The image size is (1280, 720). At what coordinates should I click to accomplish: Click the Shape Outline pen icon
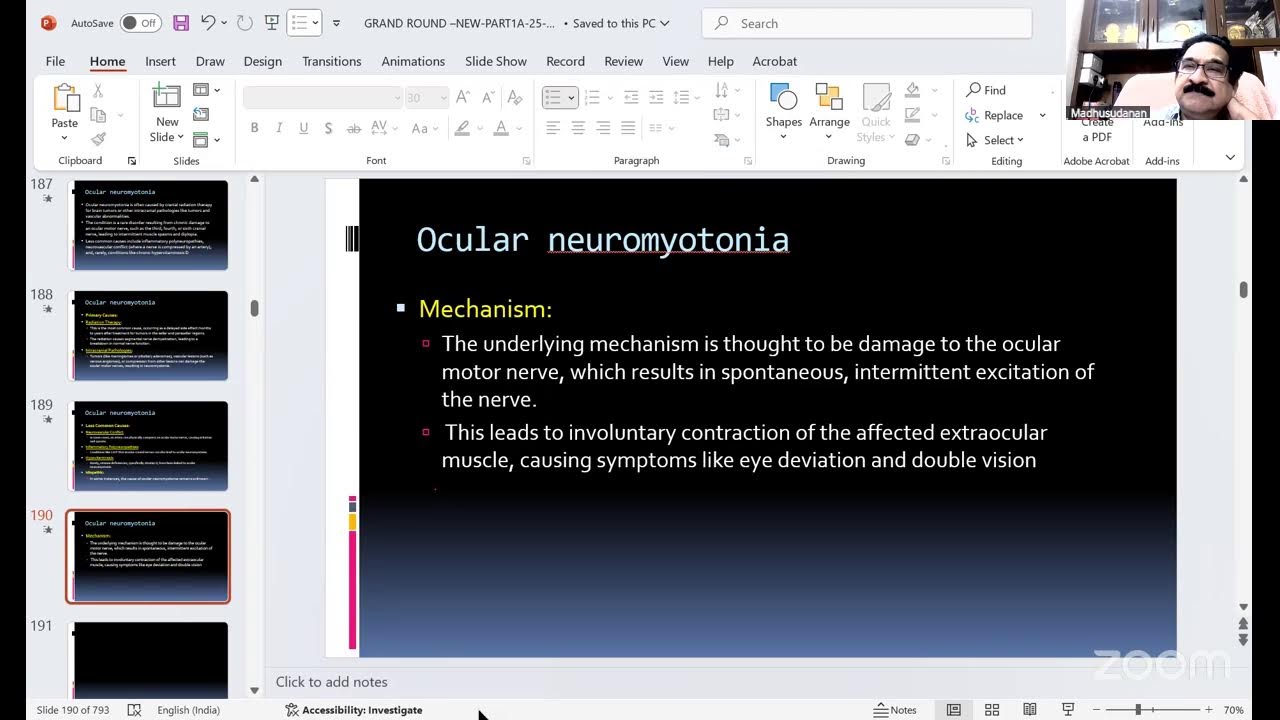tap(912, 115)
